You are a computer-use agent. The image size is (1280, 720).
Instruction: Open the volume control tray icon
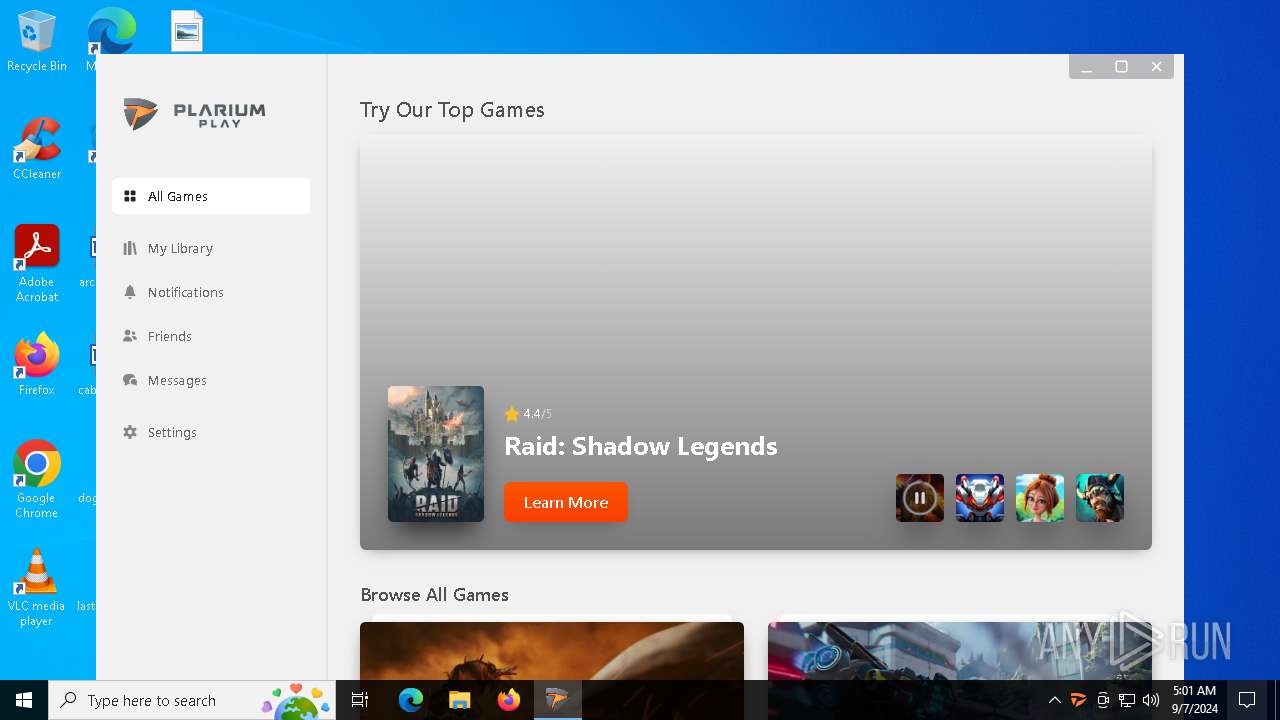(1151, 700)
